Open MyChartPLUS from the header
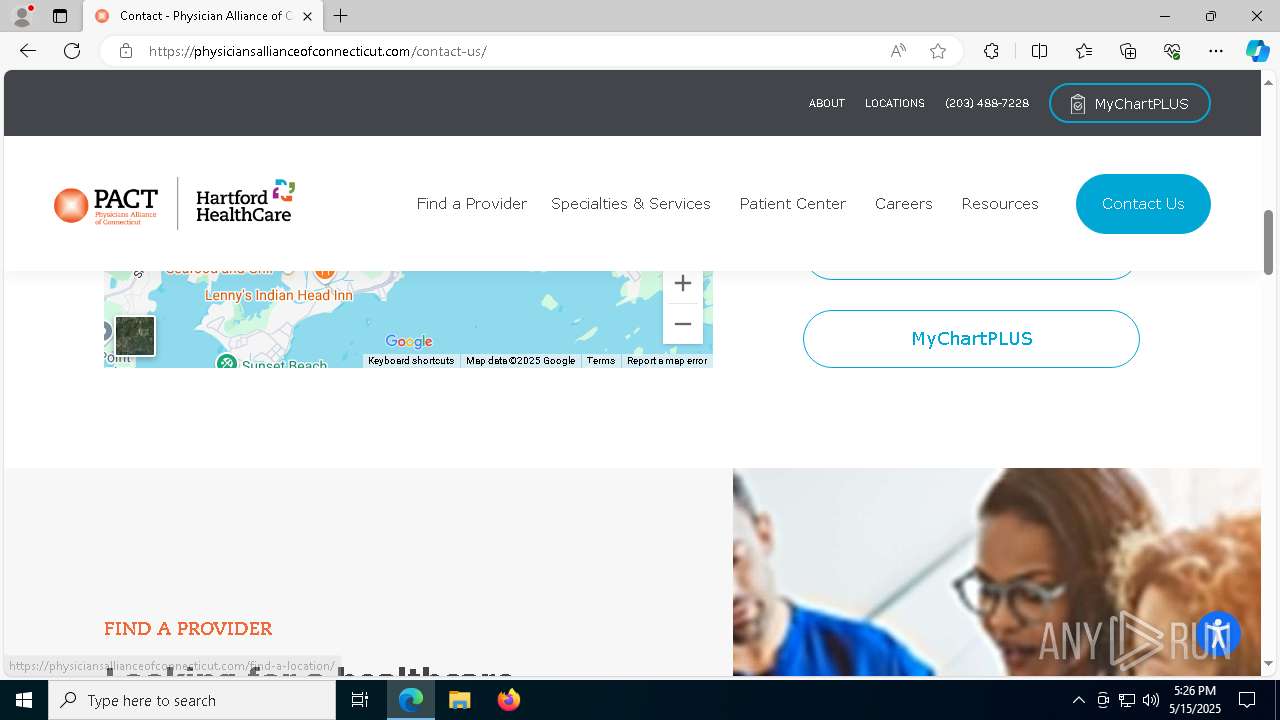1280x720 pixels. 1130,104
